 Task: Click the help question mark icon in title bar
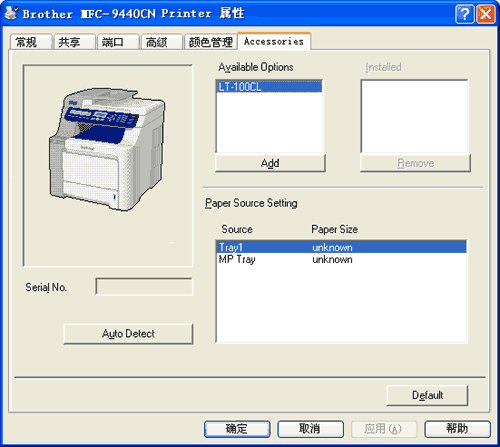click(x=464, y=14)
